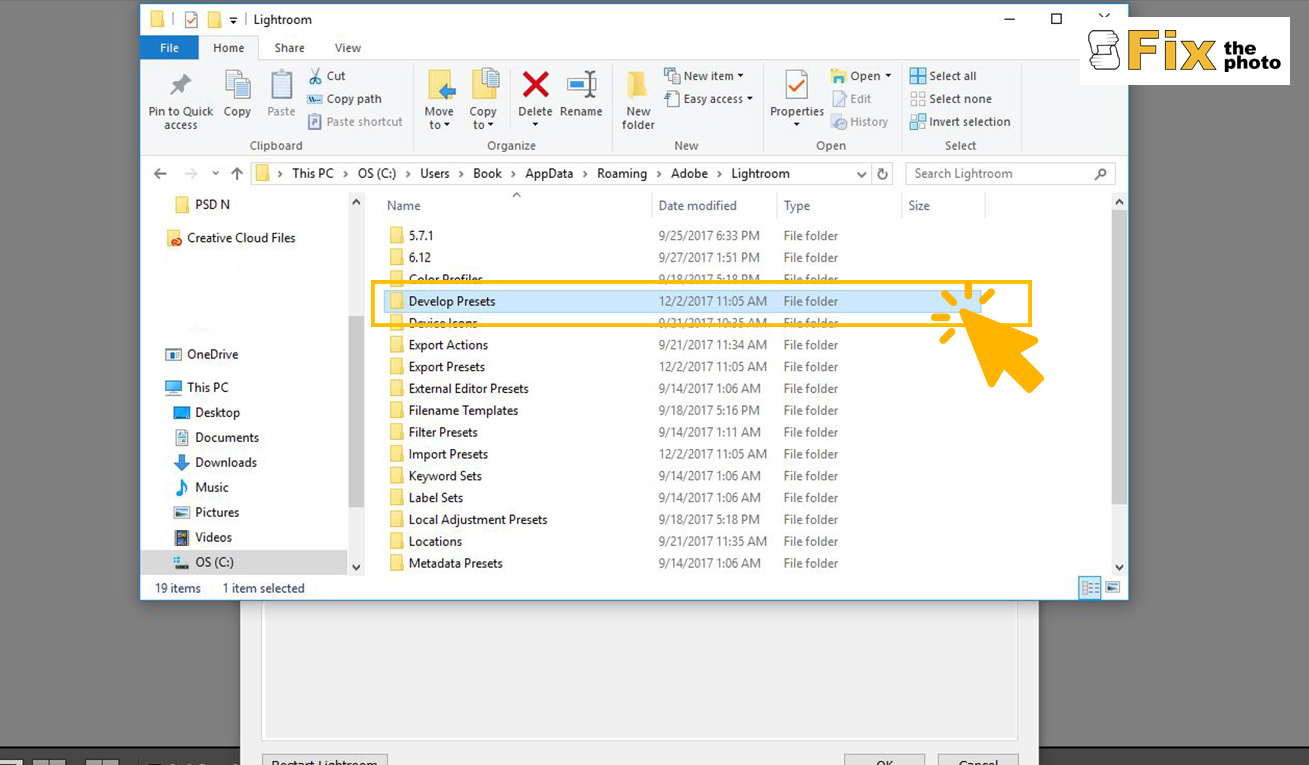Click the Copy ribbon icon

pos(237,85)
